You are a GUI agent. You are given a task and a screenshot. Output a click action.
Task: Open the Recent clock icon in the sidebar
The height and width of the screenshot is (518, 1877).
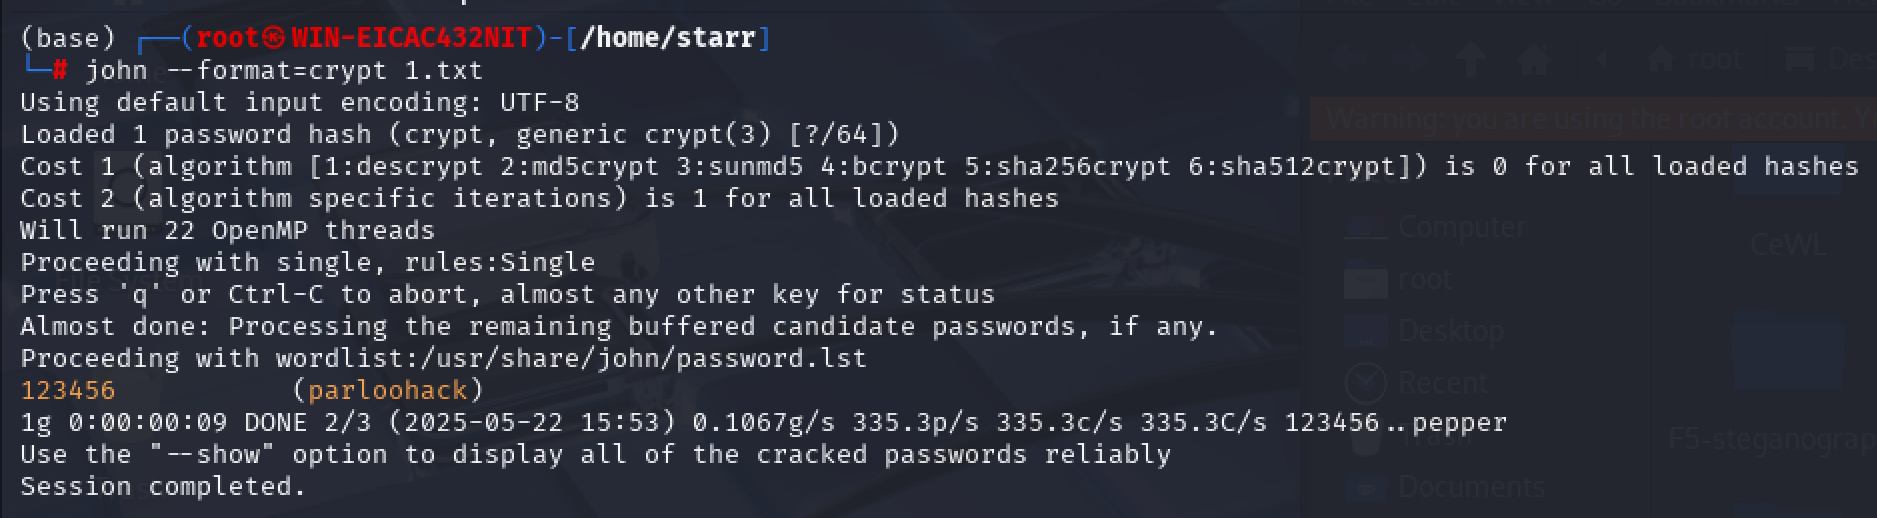click(1365, 383)
